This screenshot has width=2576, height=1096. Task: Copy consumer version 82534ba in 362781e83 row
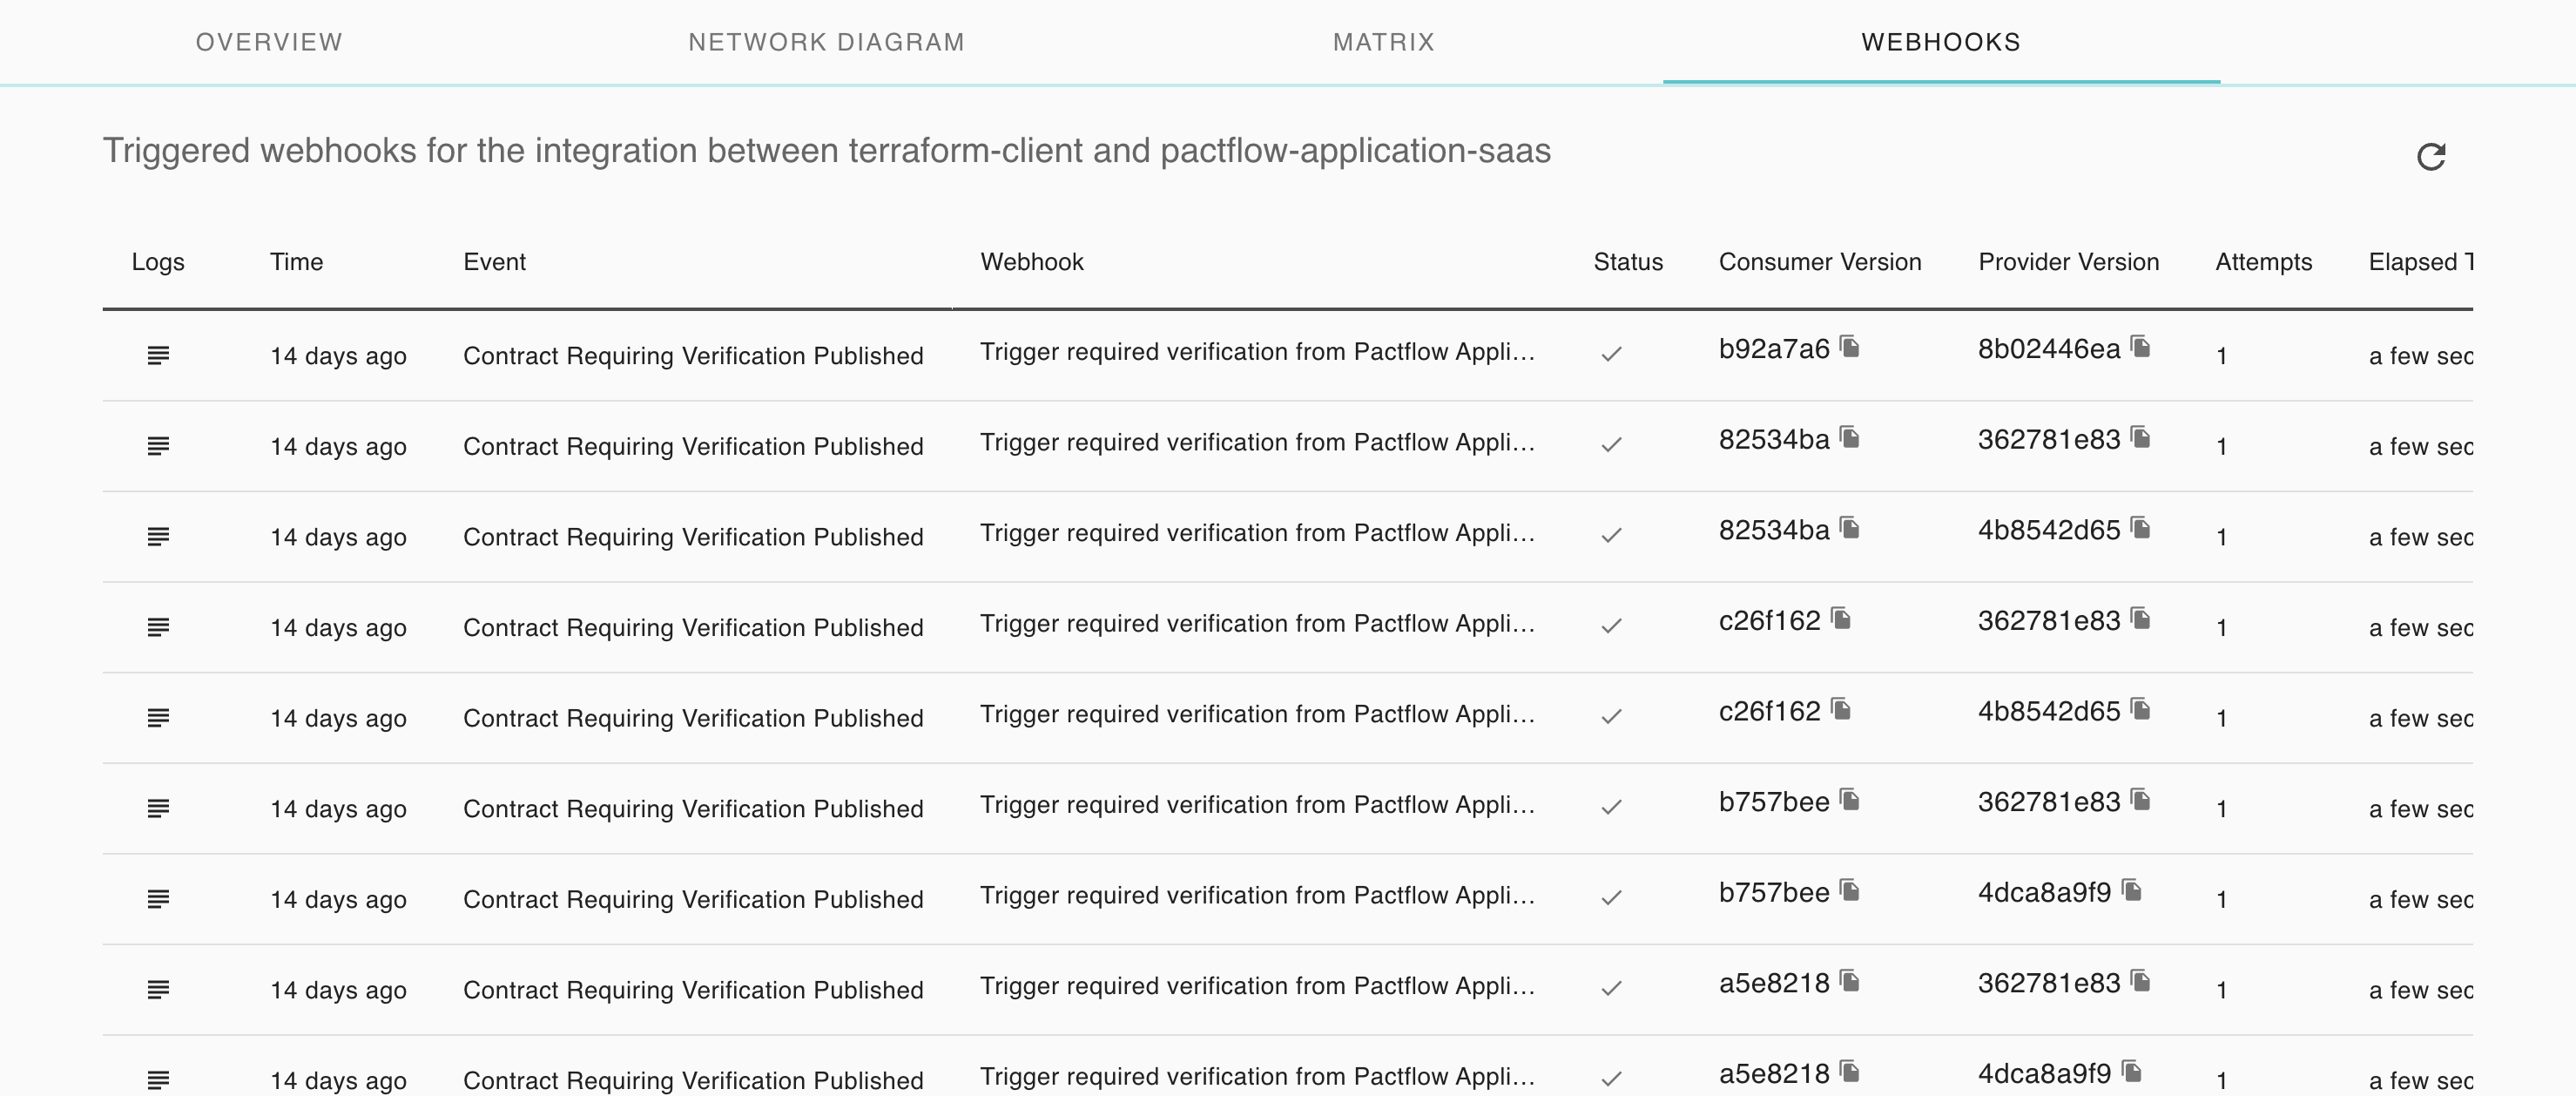pos(1850,438)
